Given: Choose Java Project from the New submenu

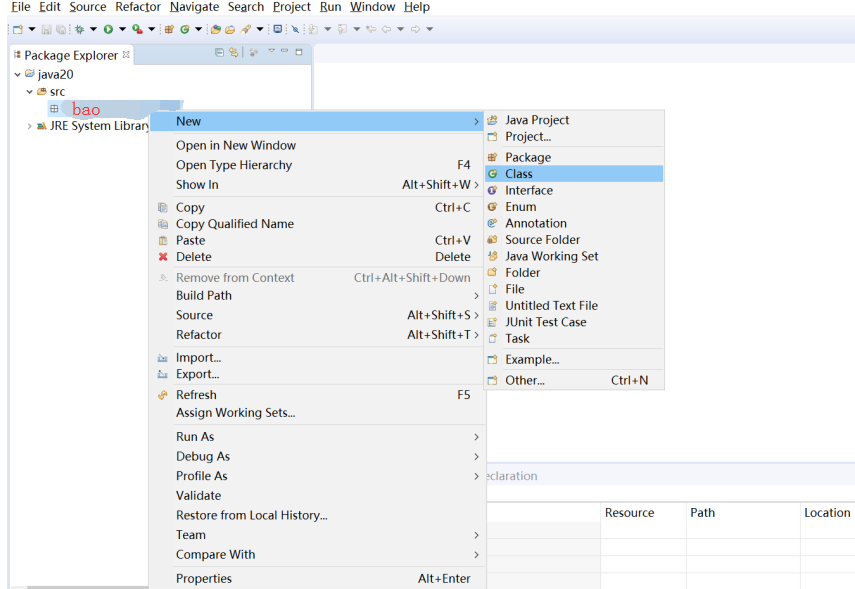Looking at the screenshot, I should pos(574,120).
